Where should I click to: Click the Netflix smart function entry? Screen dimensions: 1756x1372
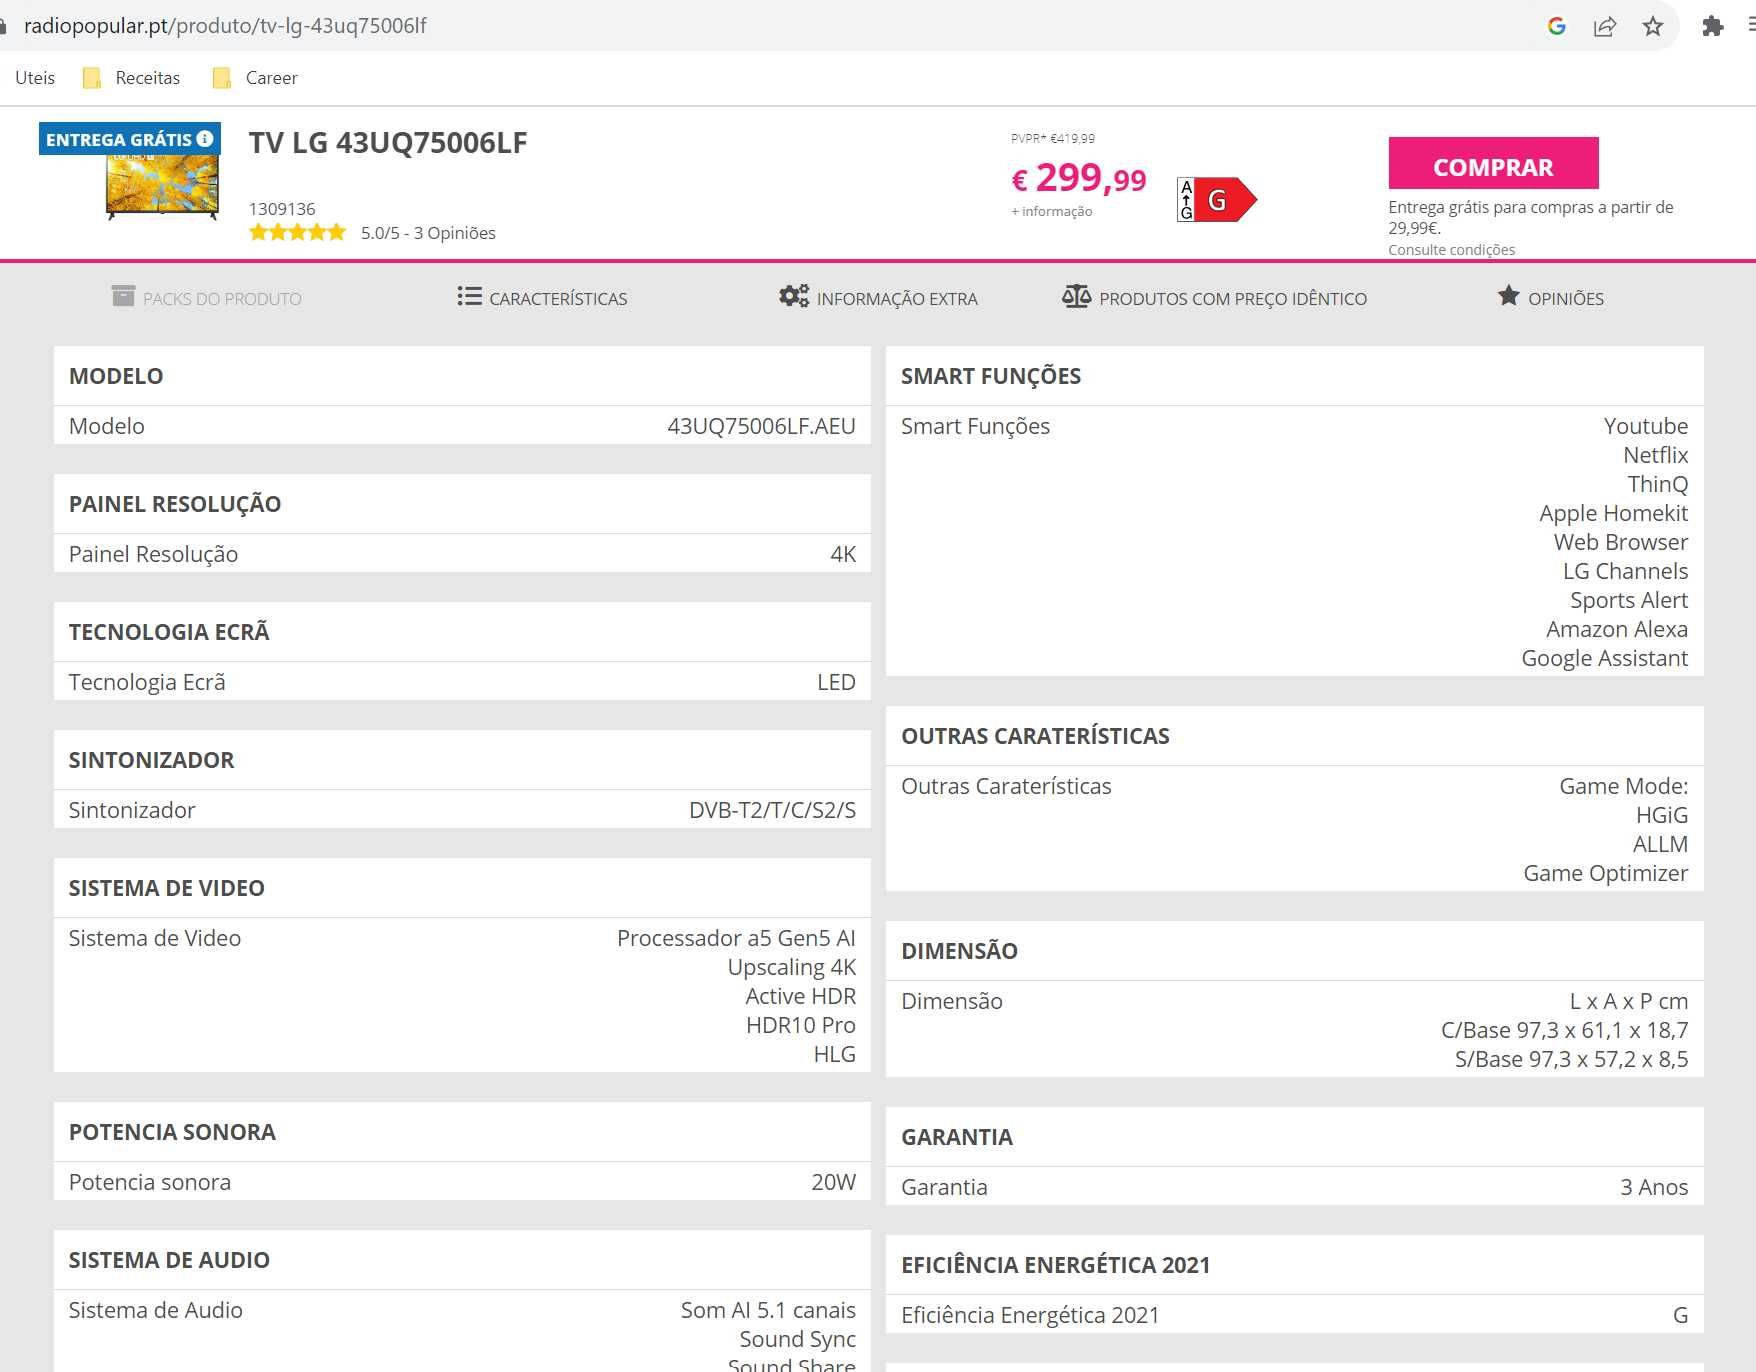coord(1655,455)
